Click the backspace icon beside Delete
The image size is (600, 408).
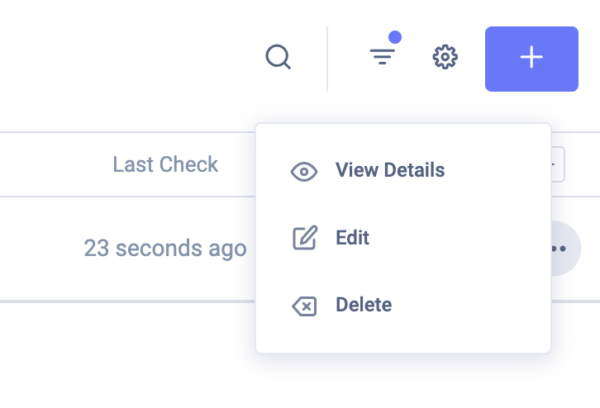pos(303,305)
